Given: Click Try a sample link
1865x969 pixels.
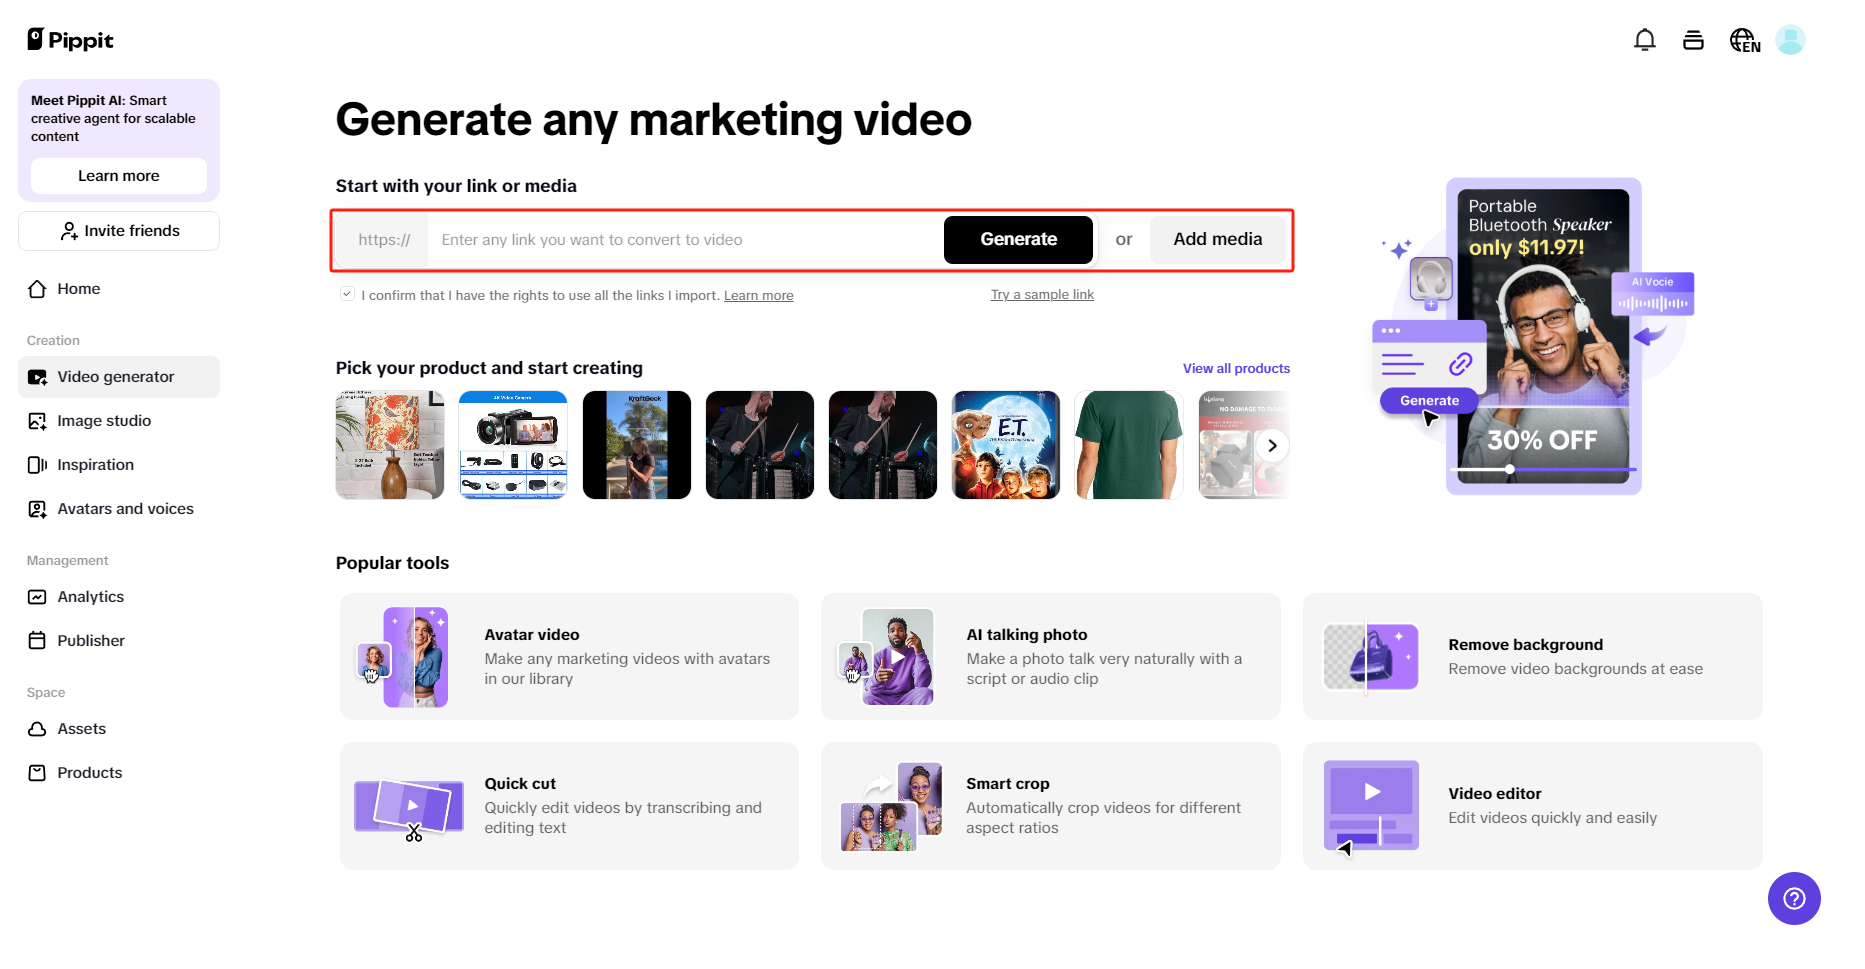Looking at the screenshot, I should [x=1042, y=294].
